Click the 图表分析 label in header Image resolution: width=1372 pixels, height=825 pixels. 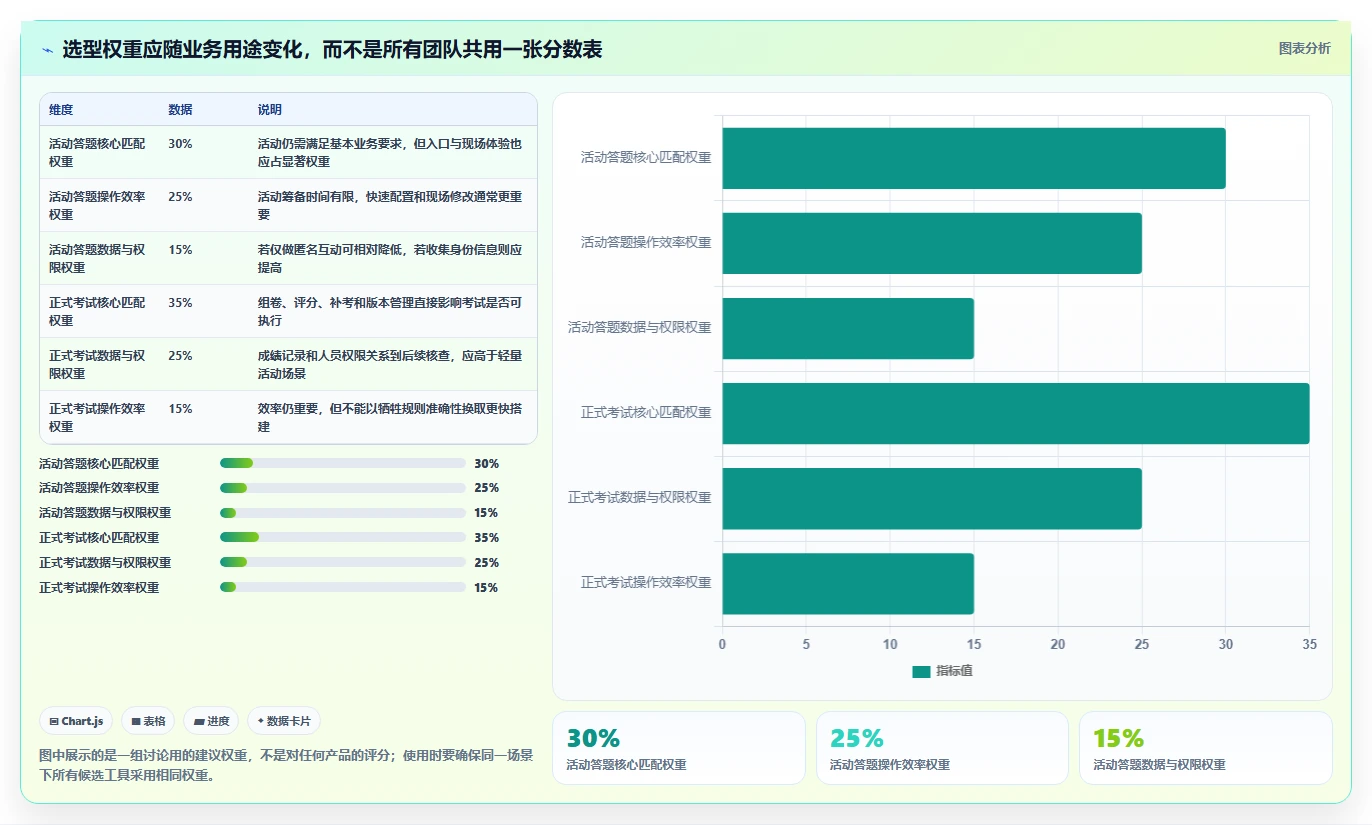pyautogui.click(x=1305, y=48)
